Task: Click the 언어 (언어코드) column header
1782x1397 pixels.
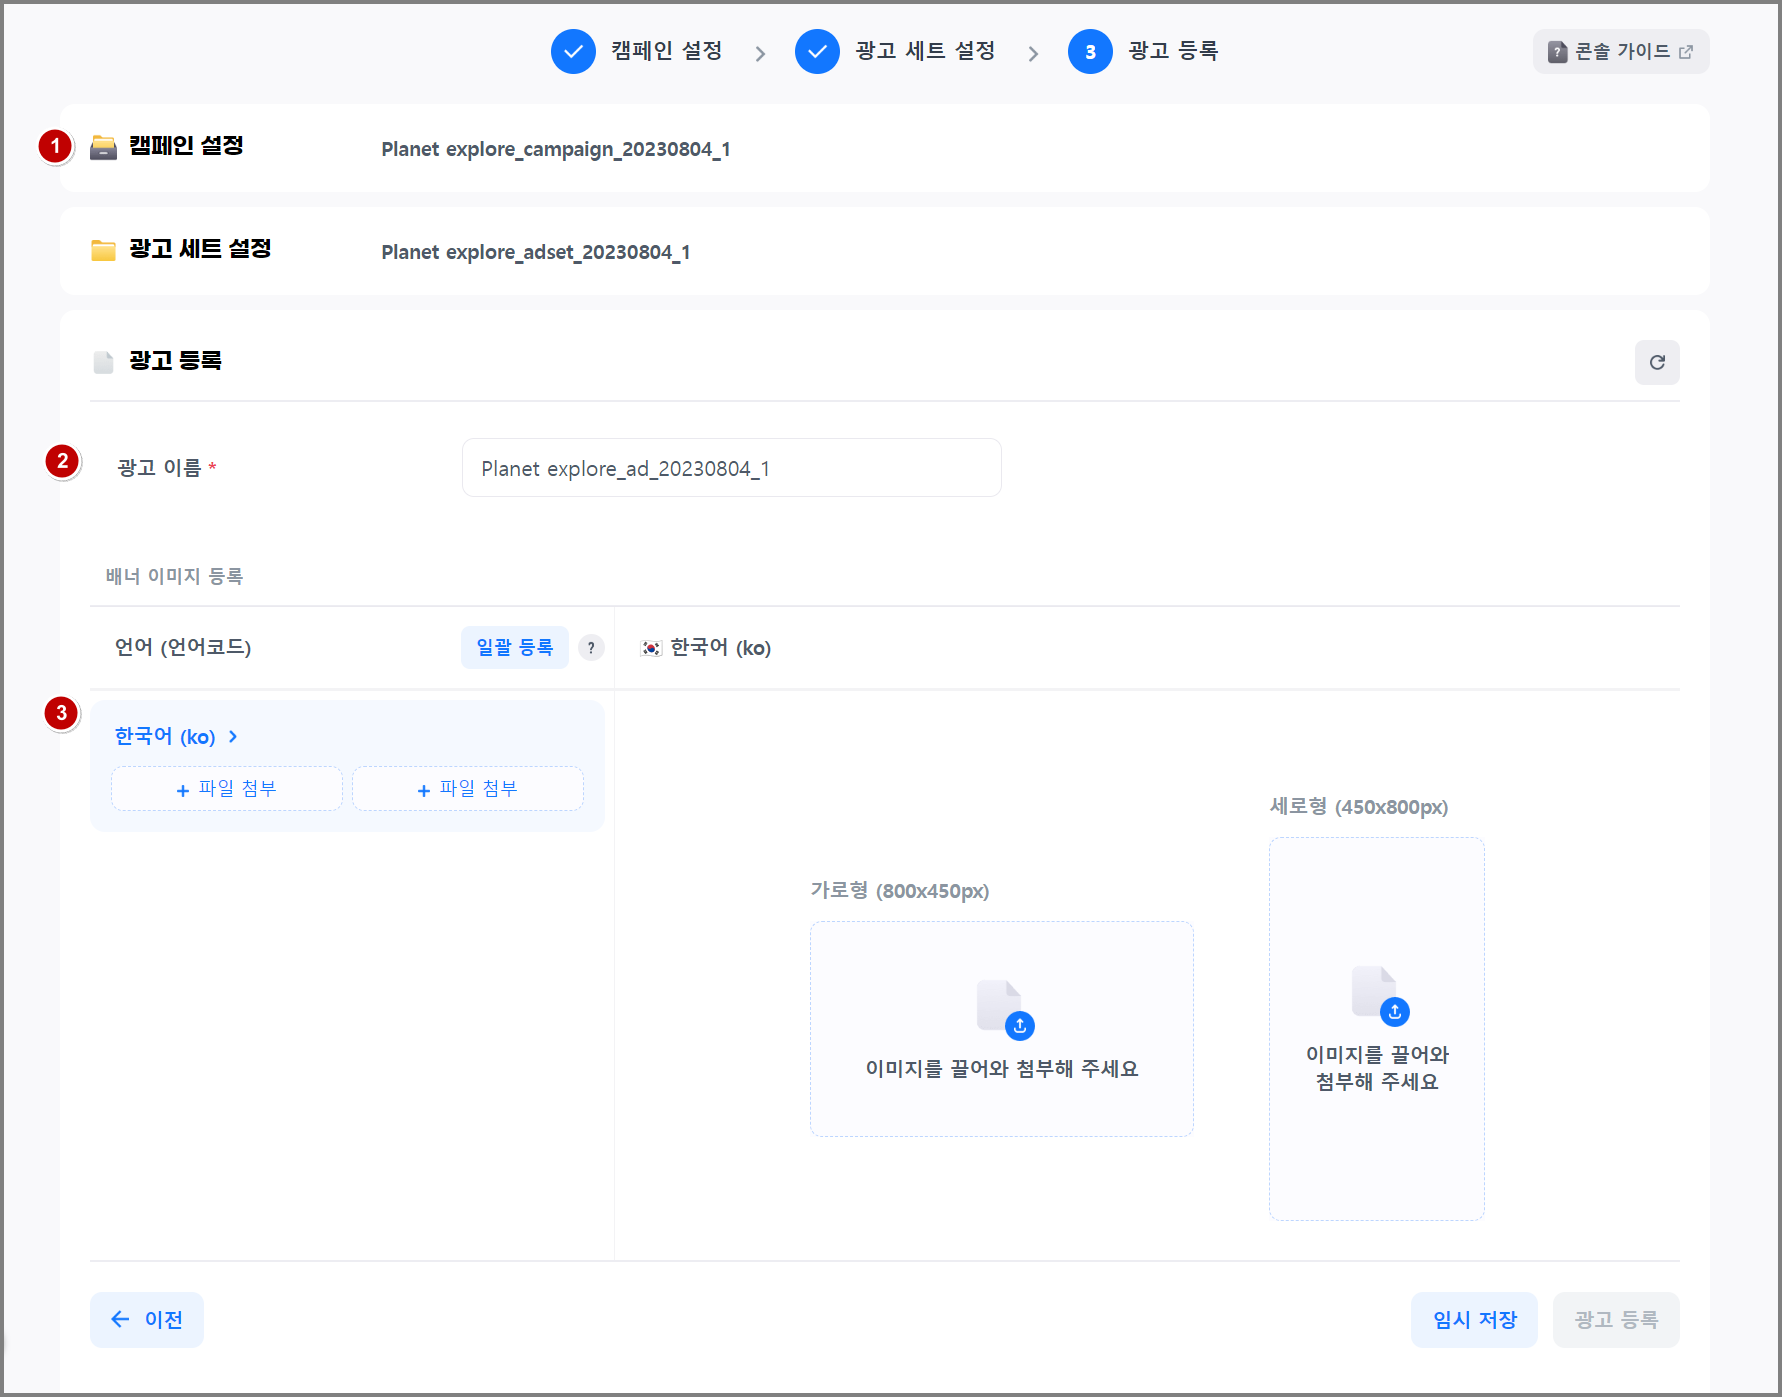Action: pyautogui.click(x=183, y=647)
